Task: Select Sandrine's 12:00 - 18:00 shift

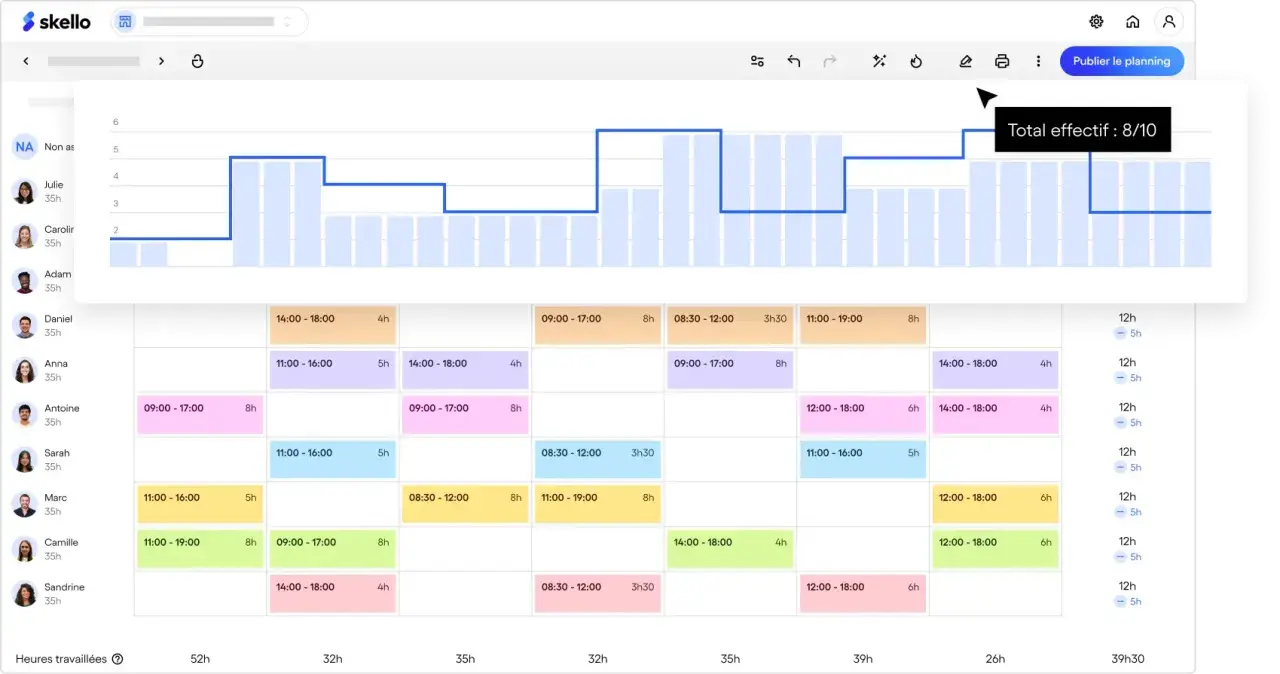Action: (863, 593)
